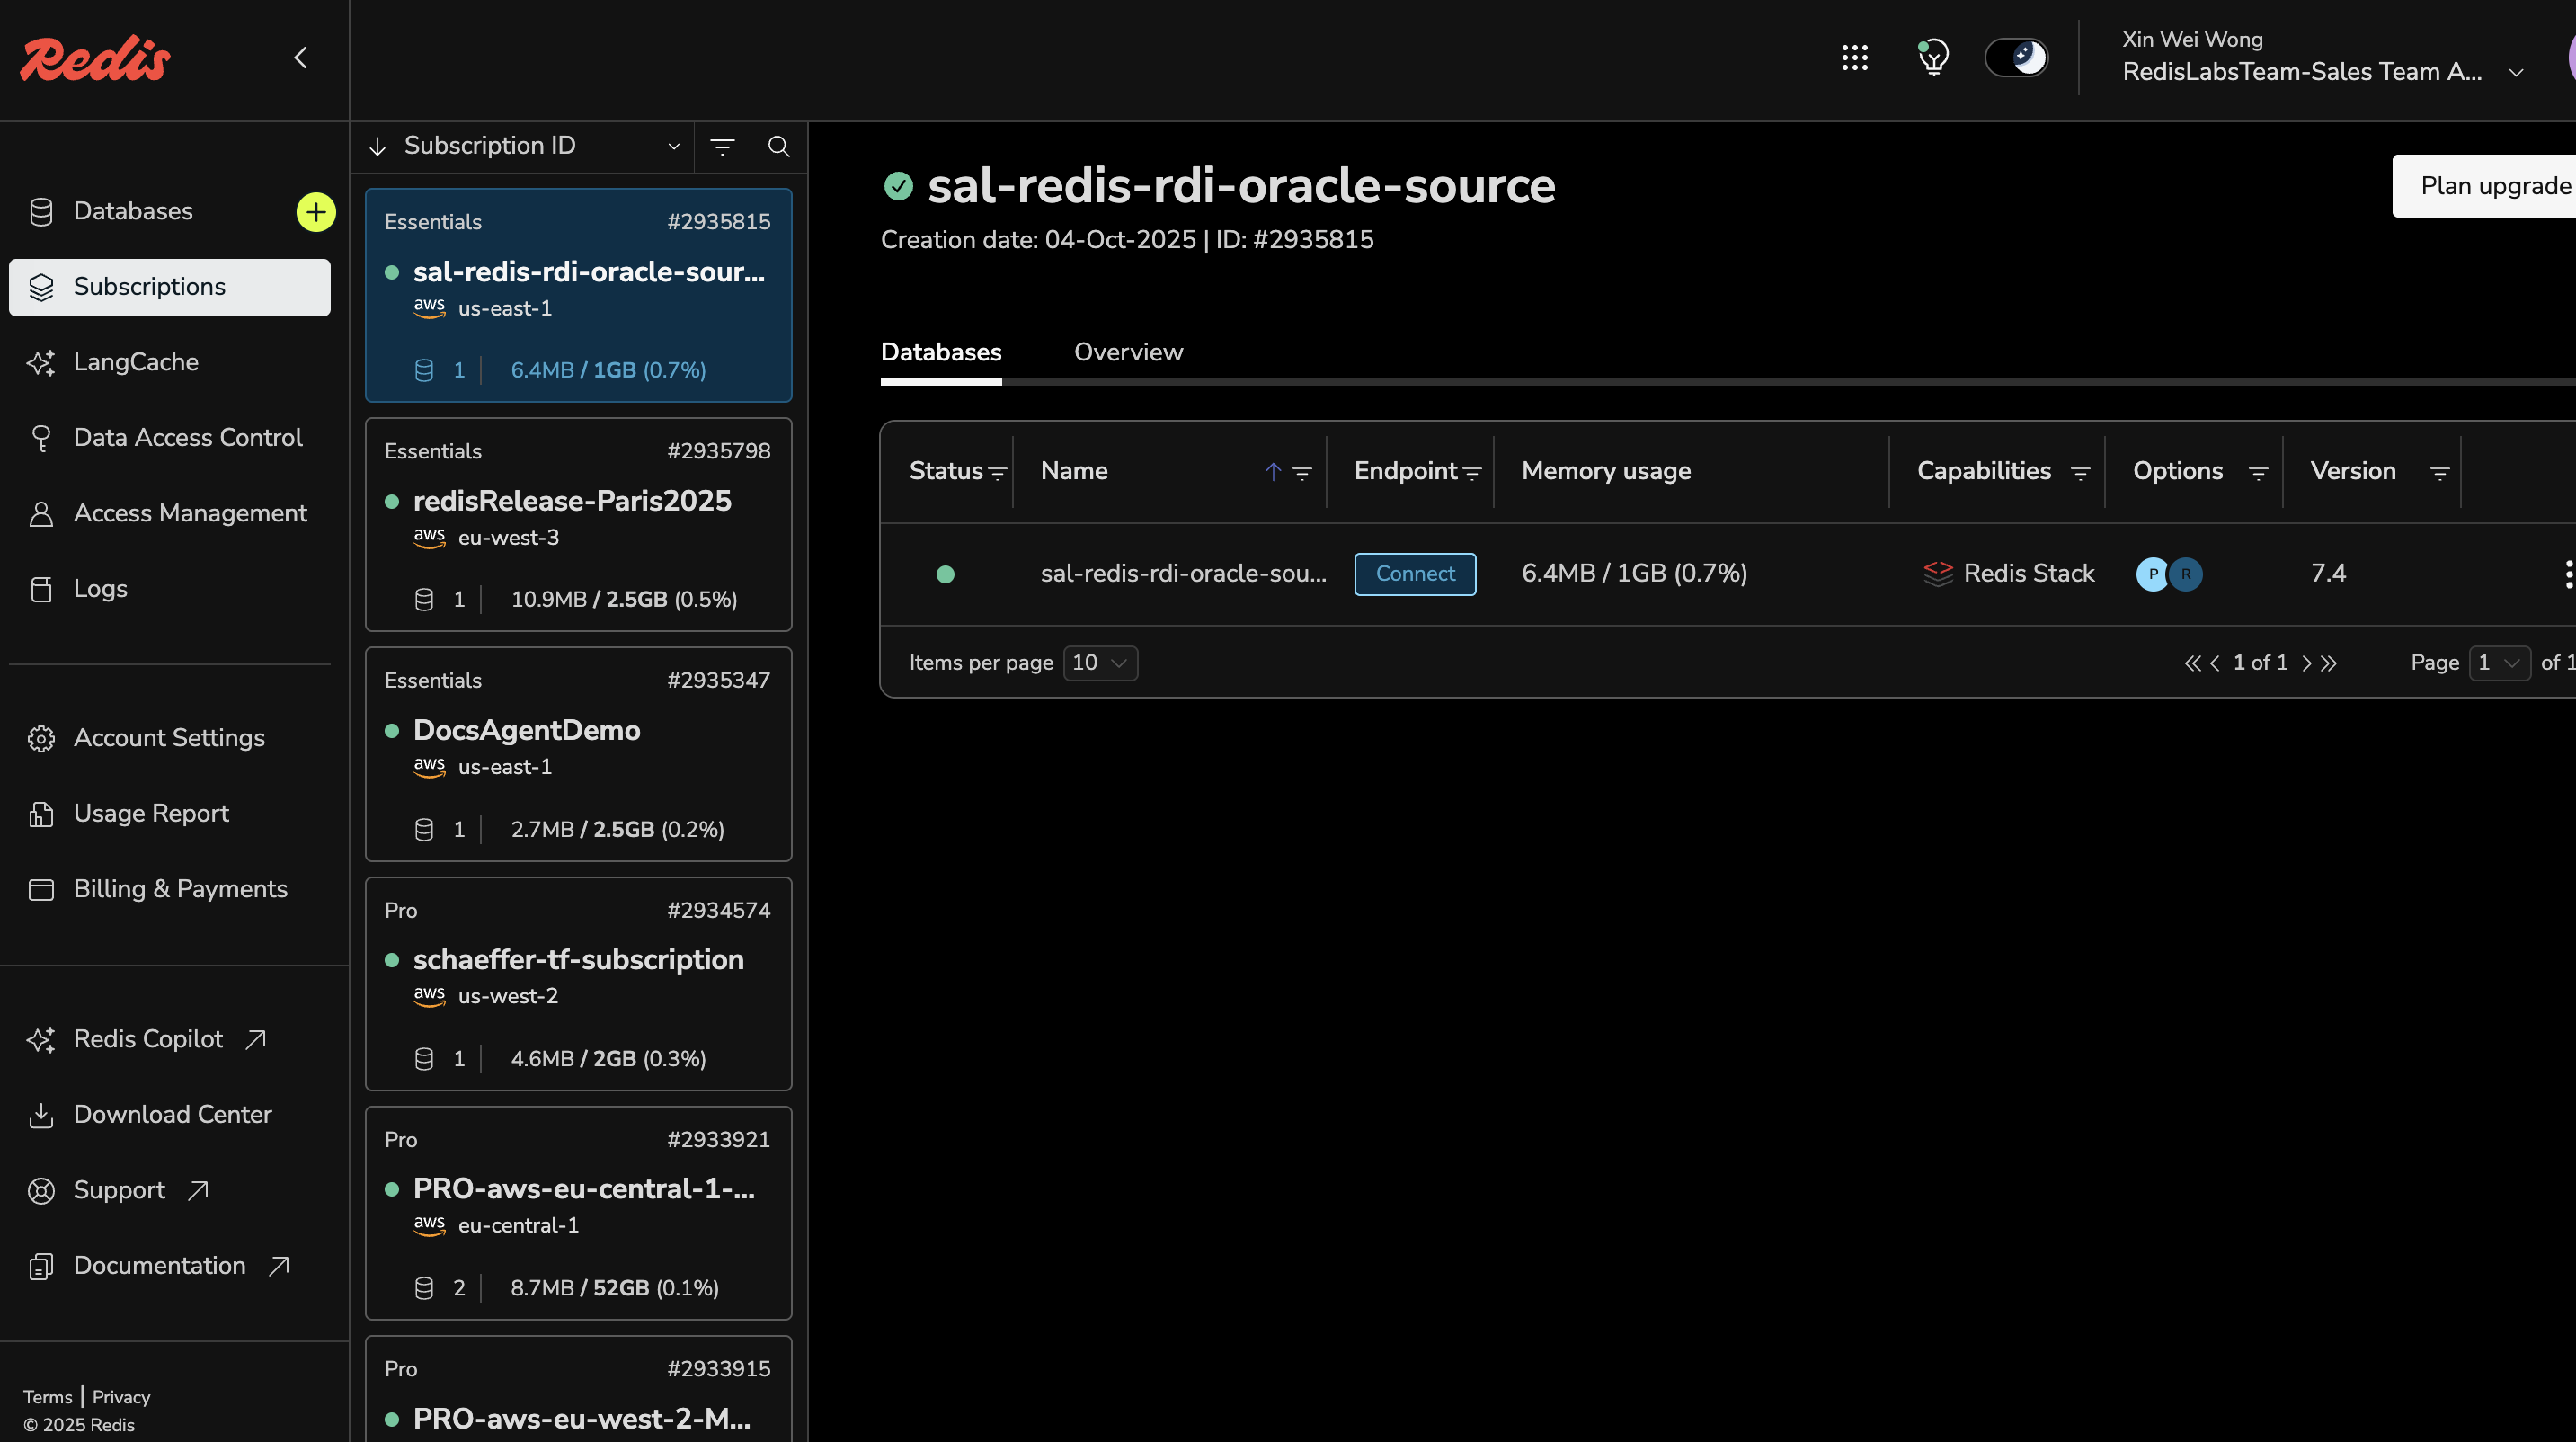The image size is (2576, 1442).
Task: Open Billing & Payments
Action: point(180,889)
